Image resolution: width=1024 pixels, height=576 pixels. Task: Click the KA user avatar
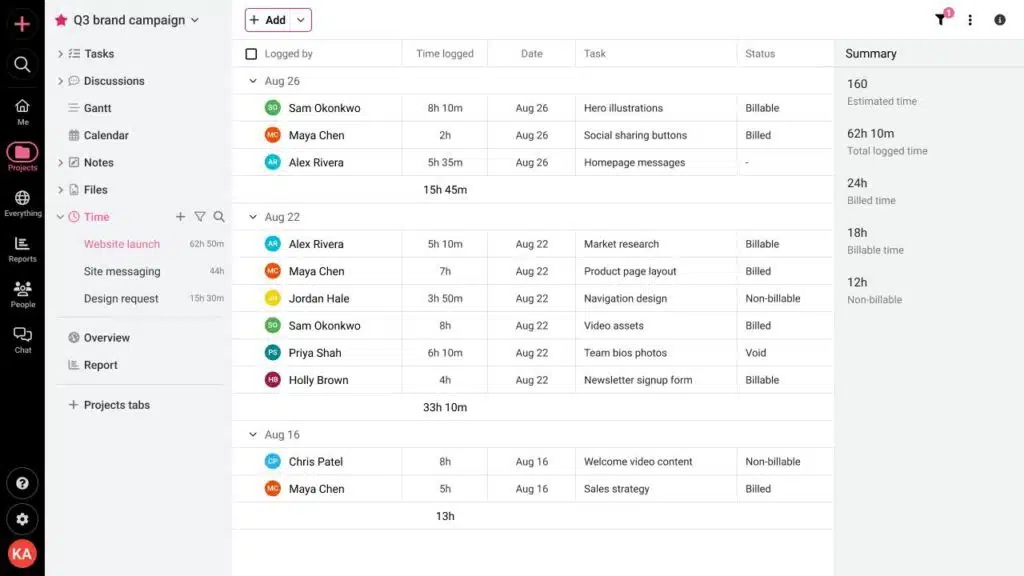coord(22,554)
